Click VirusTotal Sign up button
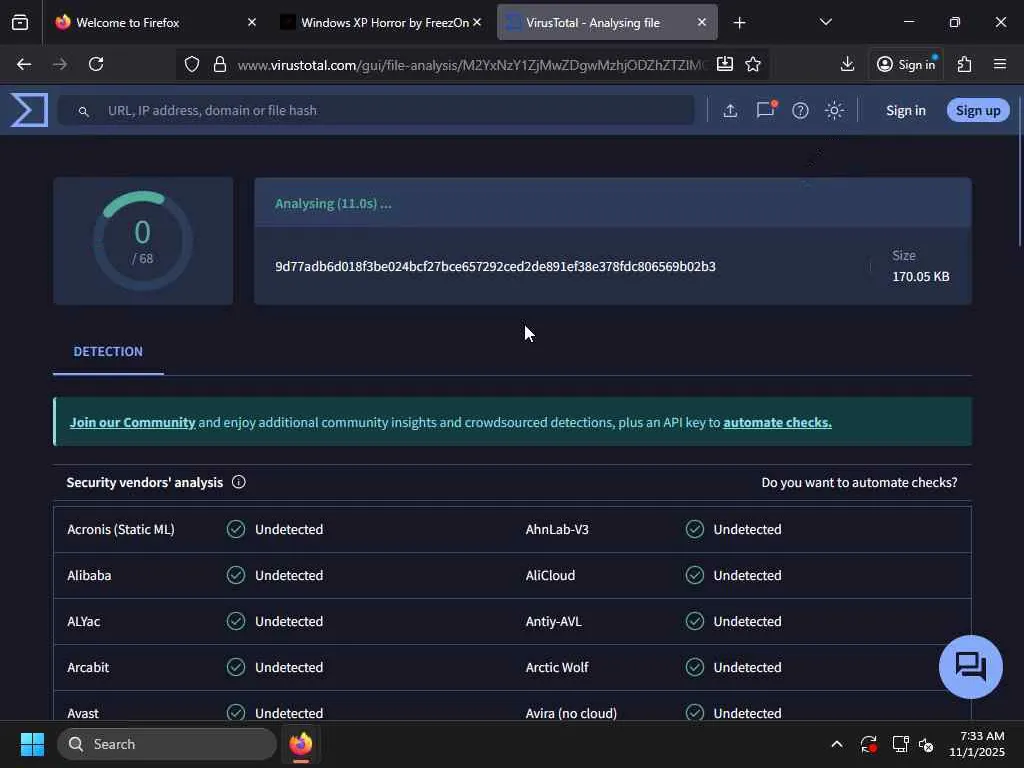The width and height of the screenshot is (1024, 768). 978,110
